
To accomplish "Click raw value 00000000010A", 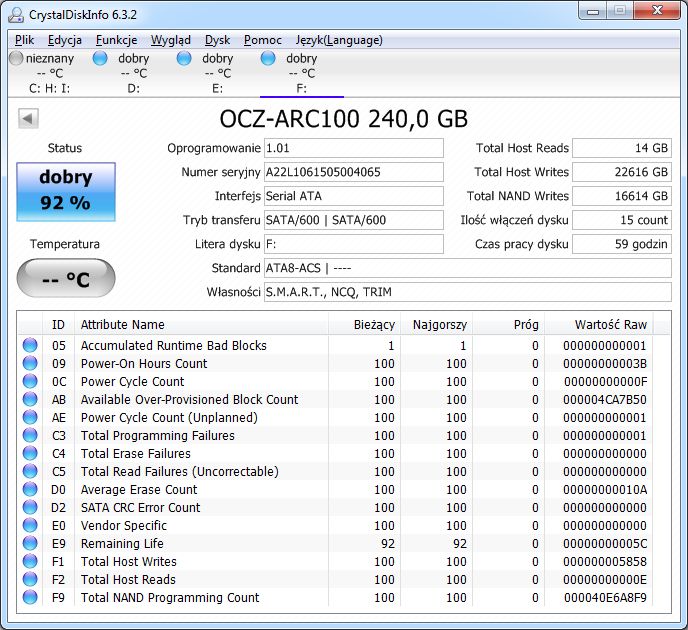I will [x=605, y=490].
